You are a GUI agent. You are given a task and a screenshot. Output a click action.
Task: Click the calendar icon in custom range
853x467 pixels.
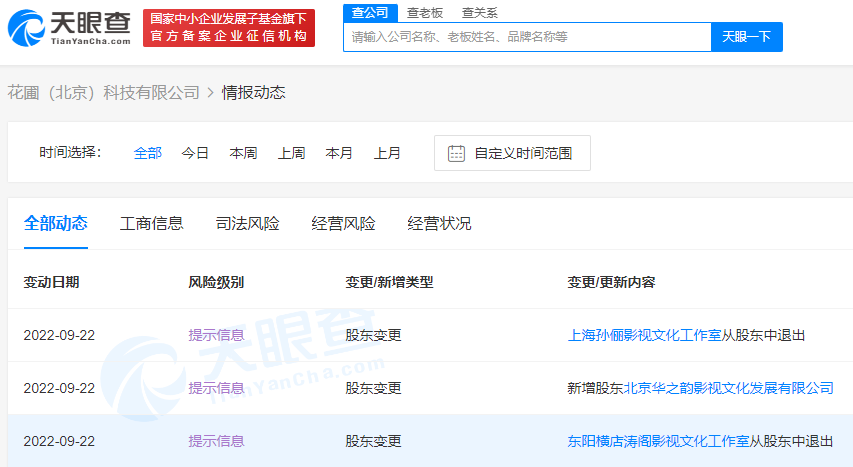coord(456,153)
